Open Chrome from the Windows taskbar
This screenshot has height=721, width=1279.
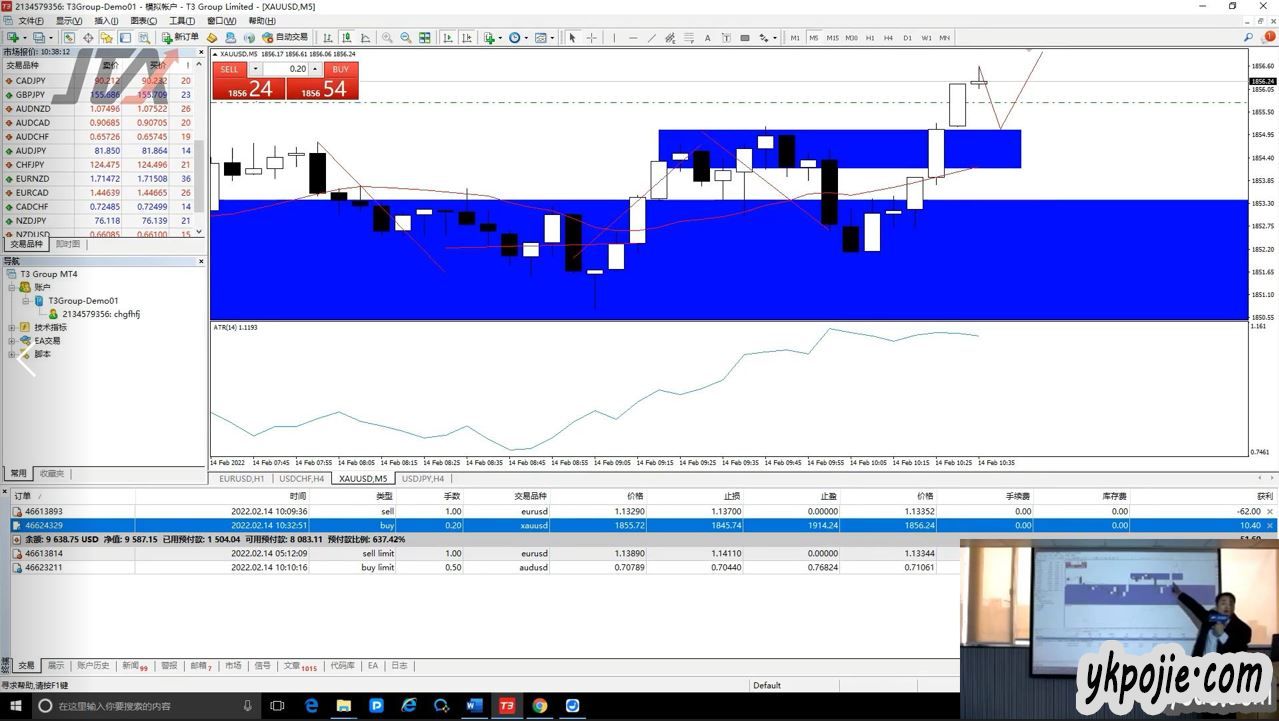539,706
